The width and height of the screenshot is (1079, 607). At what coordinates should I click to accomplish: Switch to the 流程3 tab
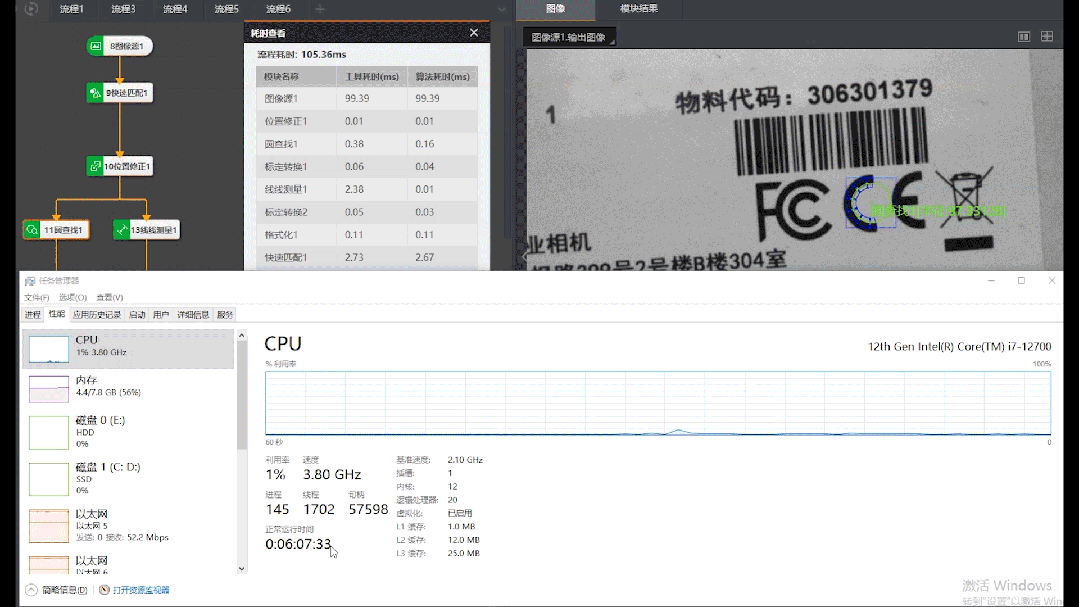tap(123, 9)
